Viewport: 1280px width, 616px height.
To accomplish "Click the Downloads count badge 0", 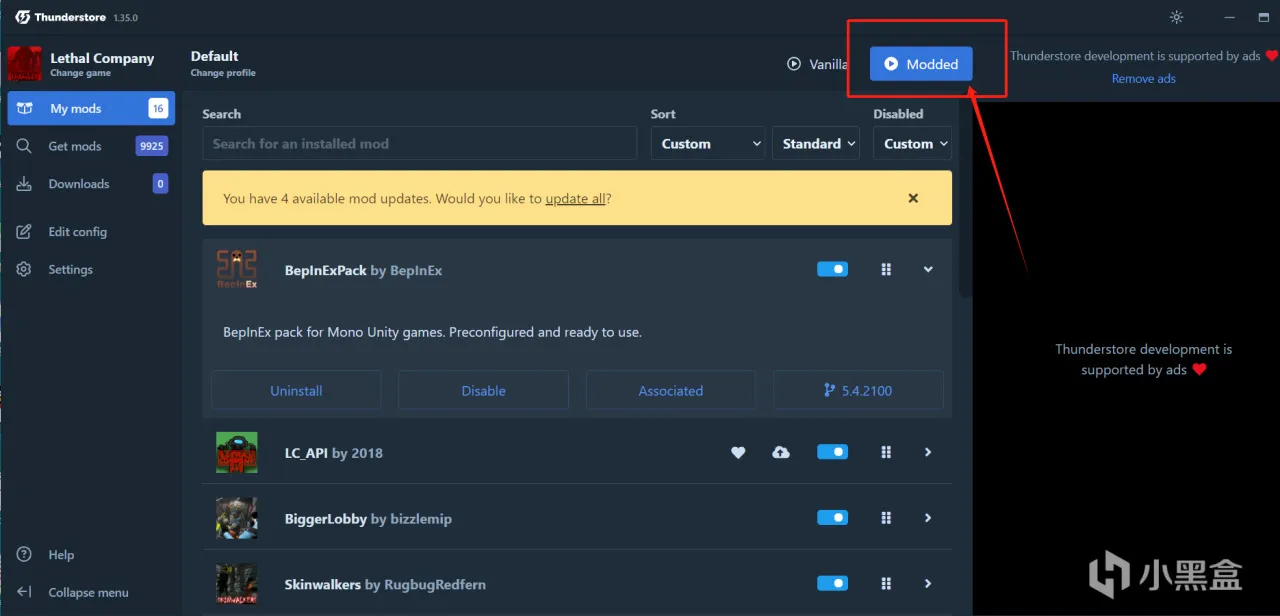I will tap(160, 184).
